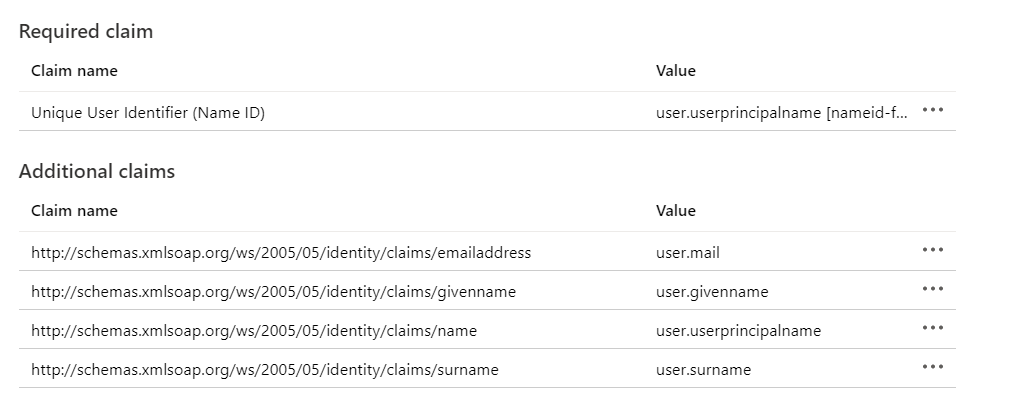Open the emailaddress claim URL entry

[281, 253]
